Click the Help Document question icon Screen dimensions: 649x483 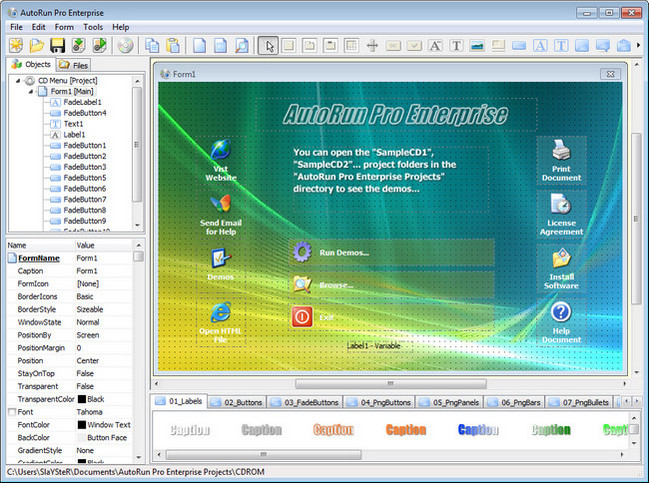pyautogui.click(x=561, y=312)
